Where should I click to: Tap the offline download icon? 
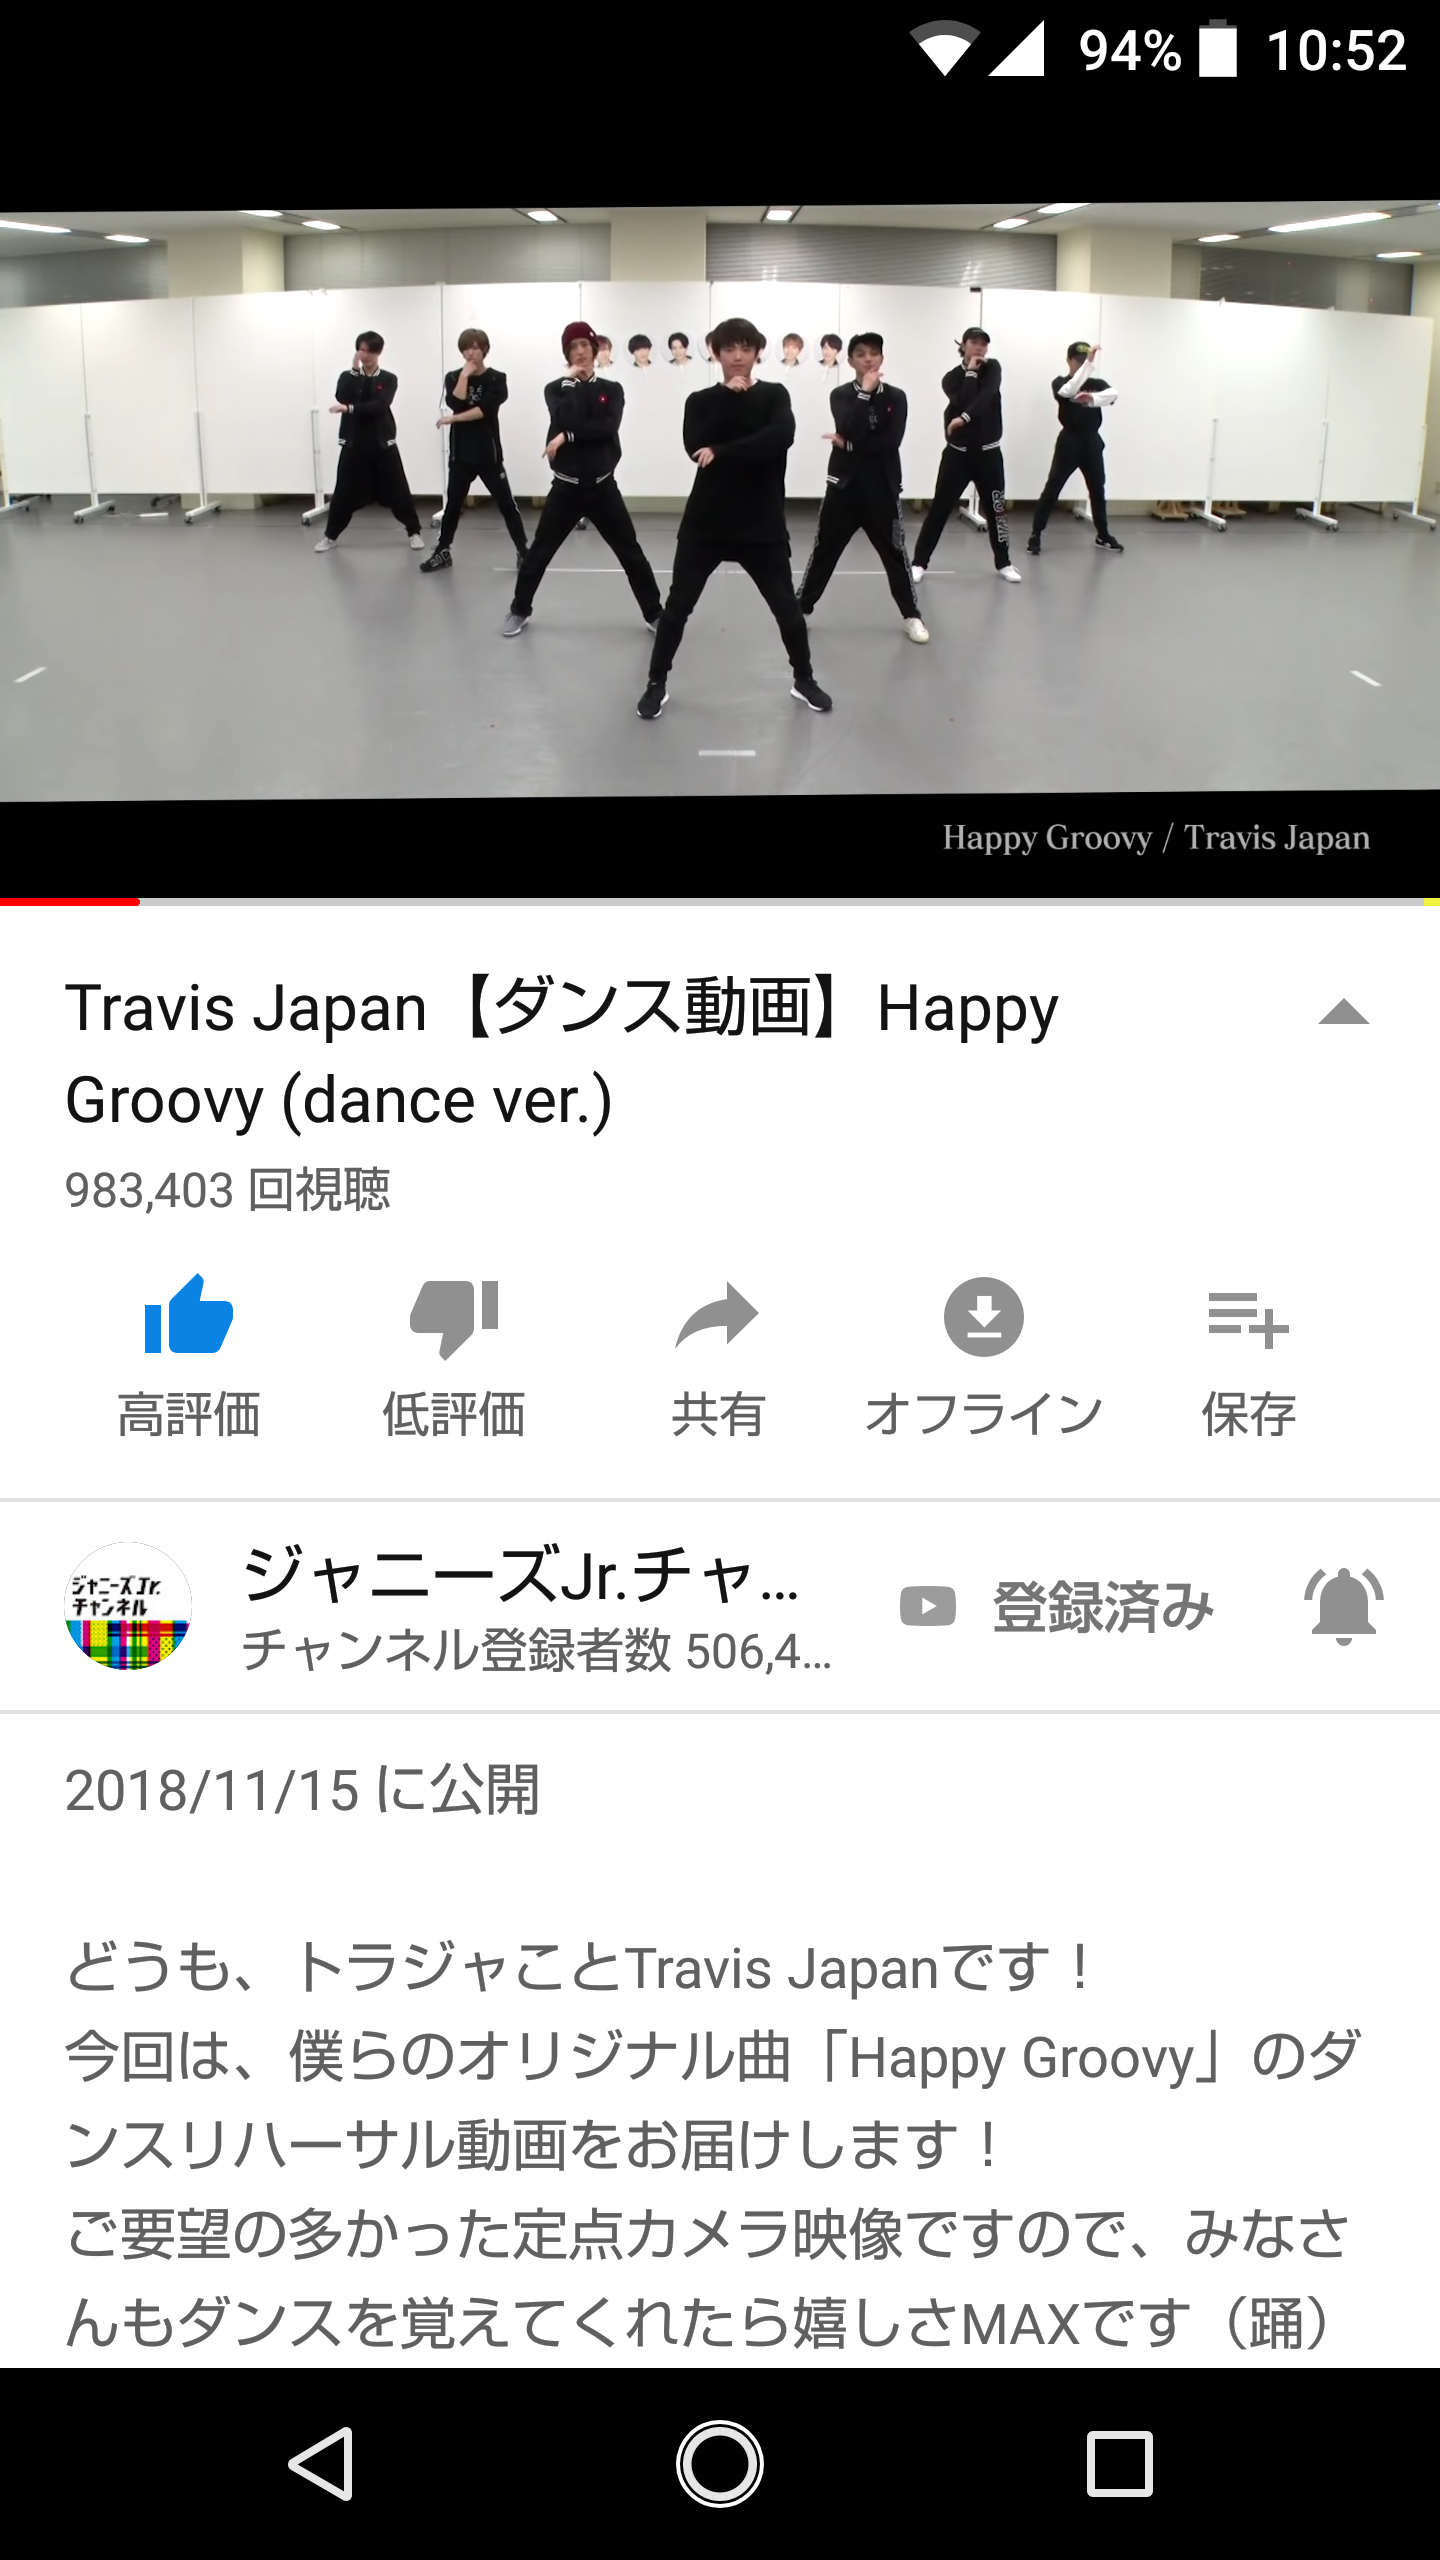point(984,1316)
